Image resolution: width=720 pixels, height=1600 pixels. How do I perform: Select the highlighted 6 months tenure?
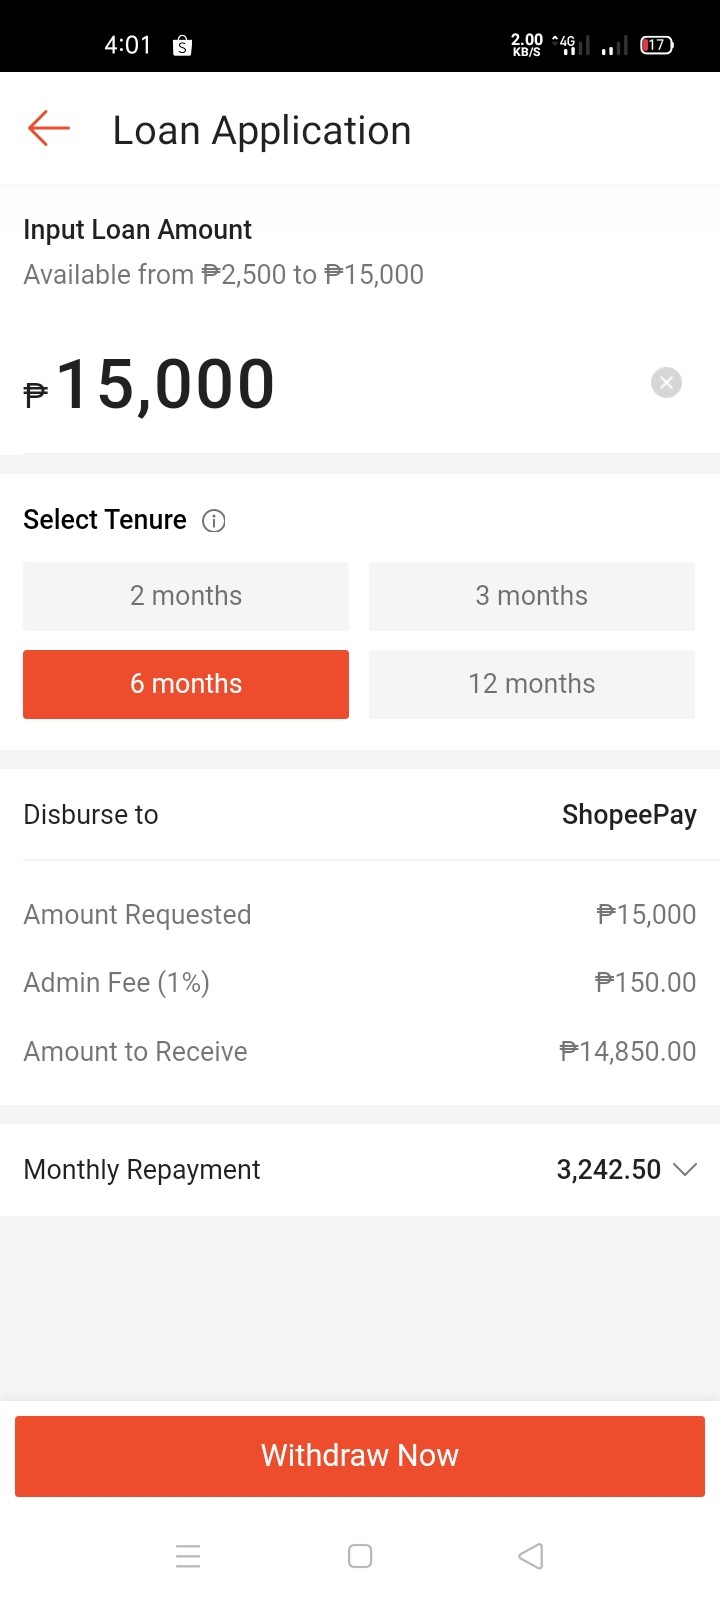[x=186, y=684]
